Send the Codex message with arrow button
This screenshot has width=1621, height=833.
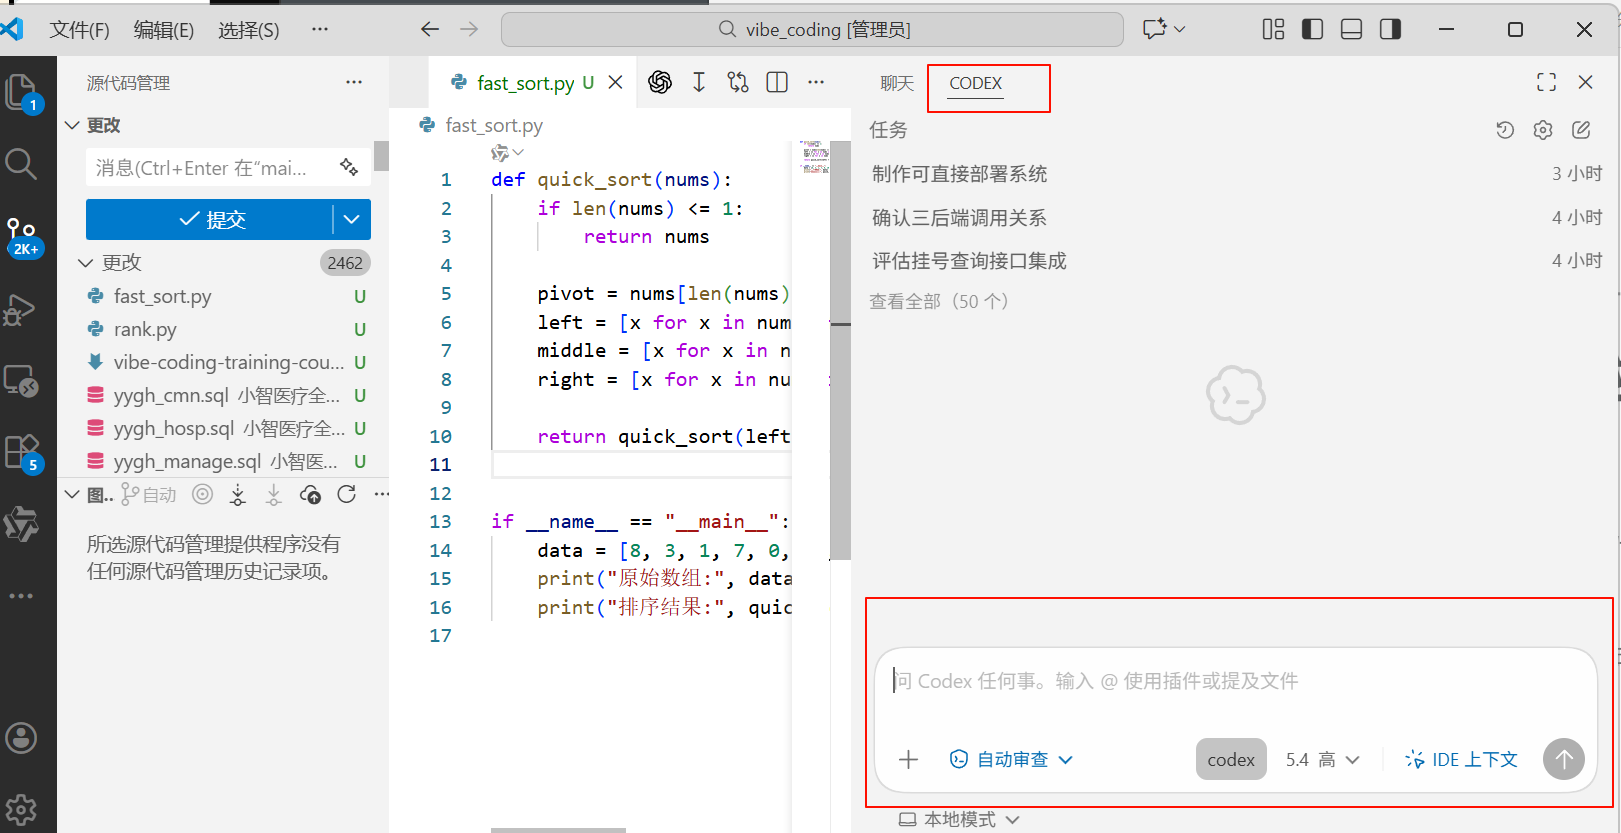point(1564,760)
